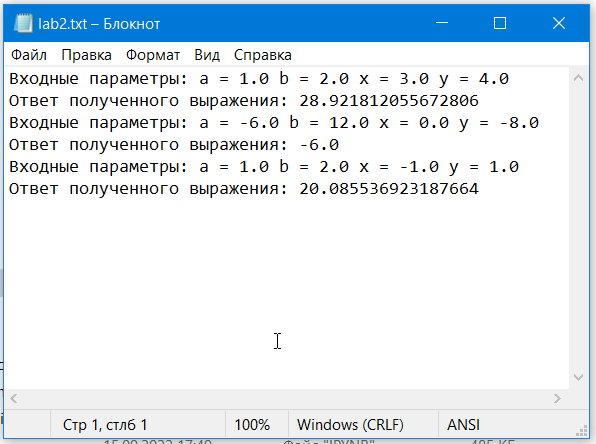Open the Формат menu
This screenshot has height=444, width=596.
pyautogui.click(x=153, y=55)
